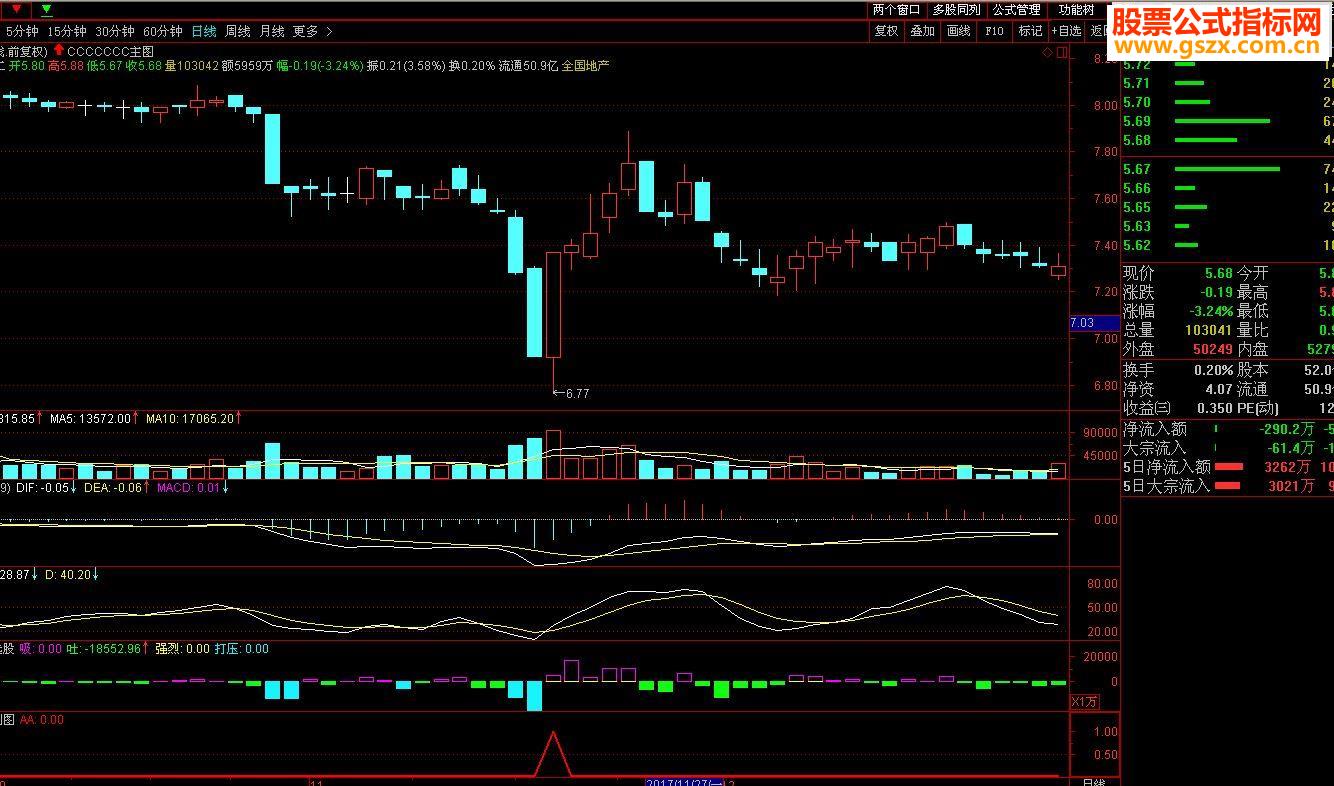Click the 6.77 low price marker
The image size is (1334, 786).
(x=572, y=394)
